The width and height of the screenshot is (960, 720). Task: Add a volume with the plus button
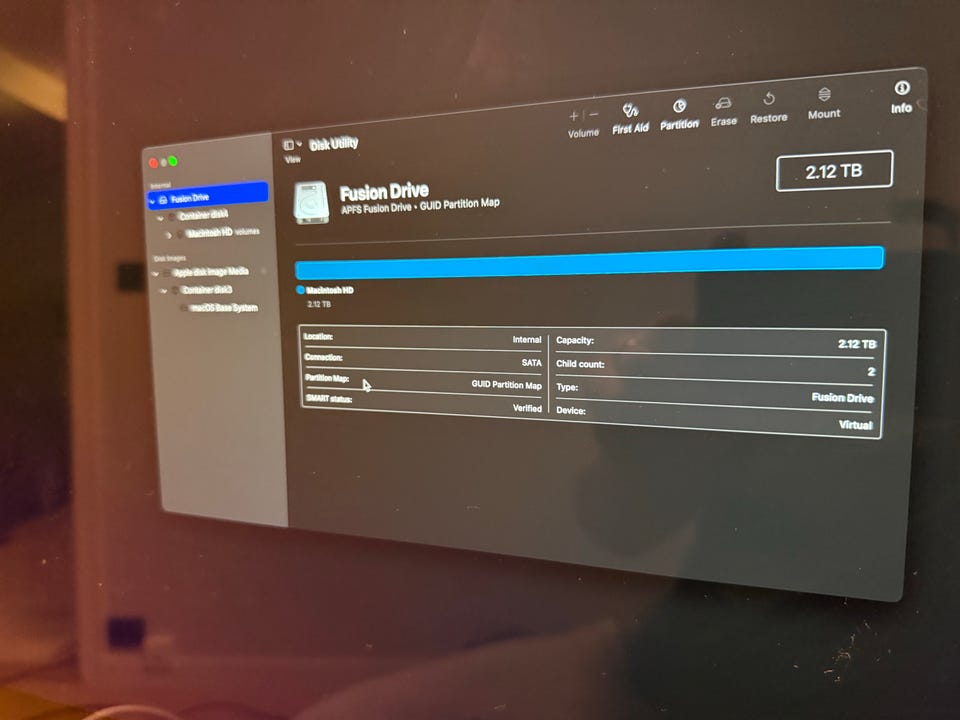574,116
